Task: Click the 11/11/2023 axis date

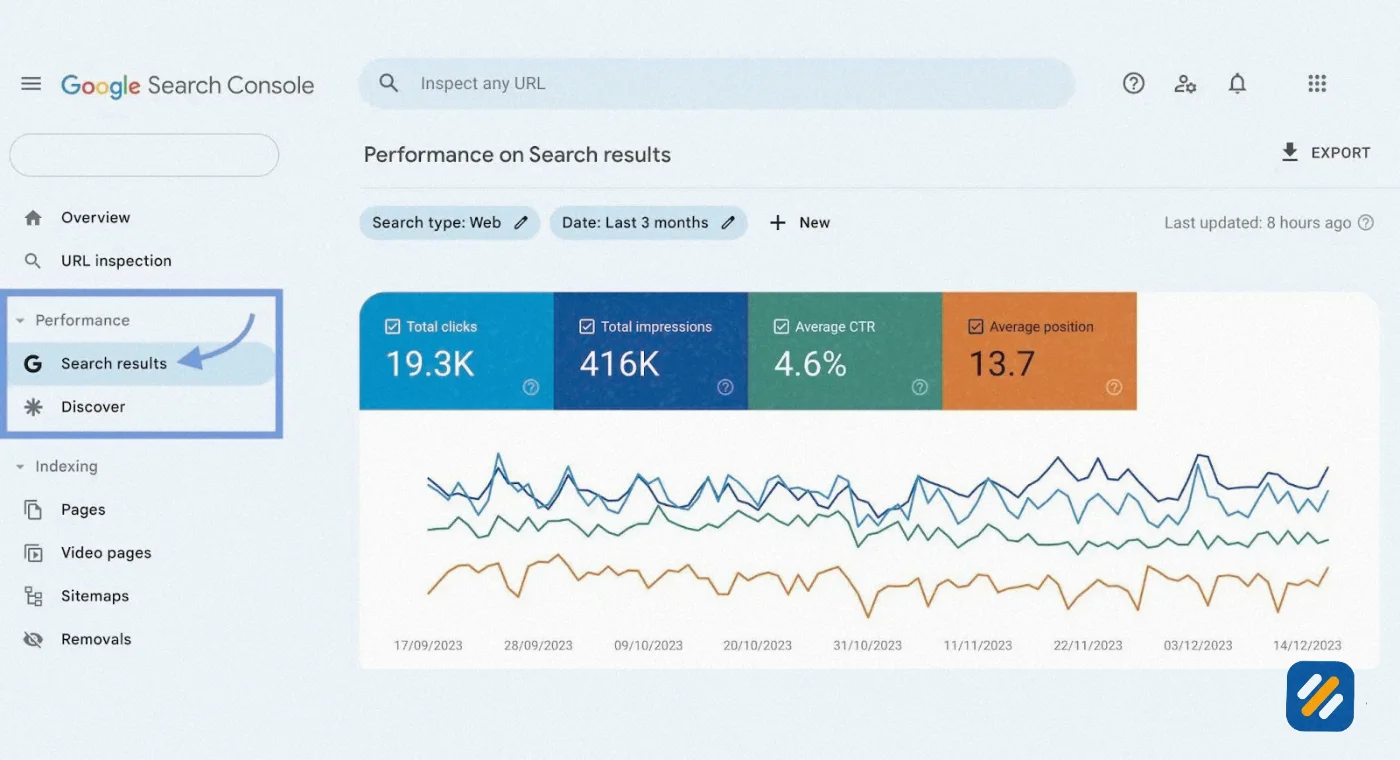Action: click(x=978, y=645)
